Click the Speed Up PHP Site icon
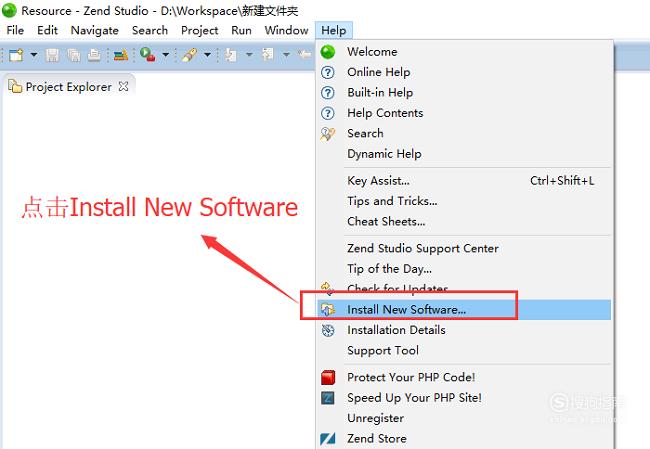 tap(327, 398)
